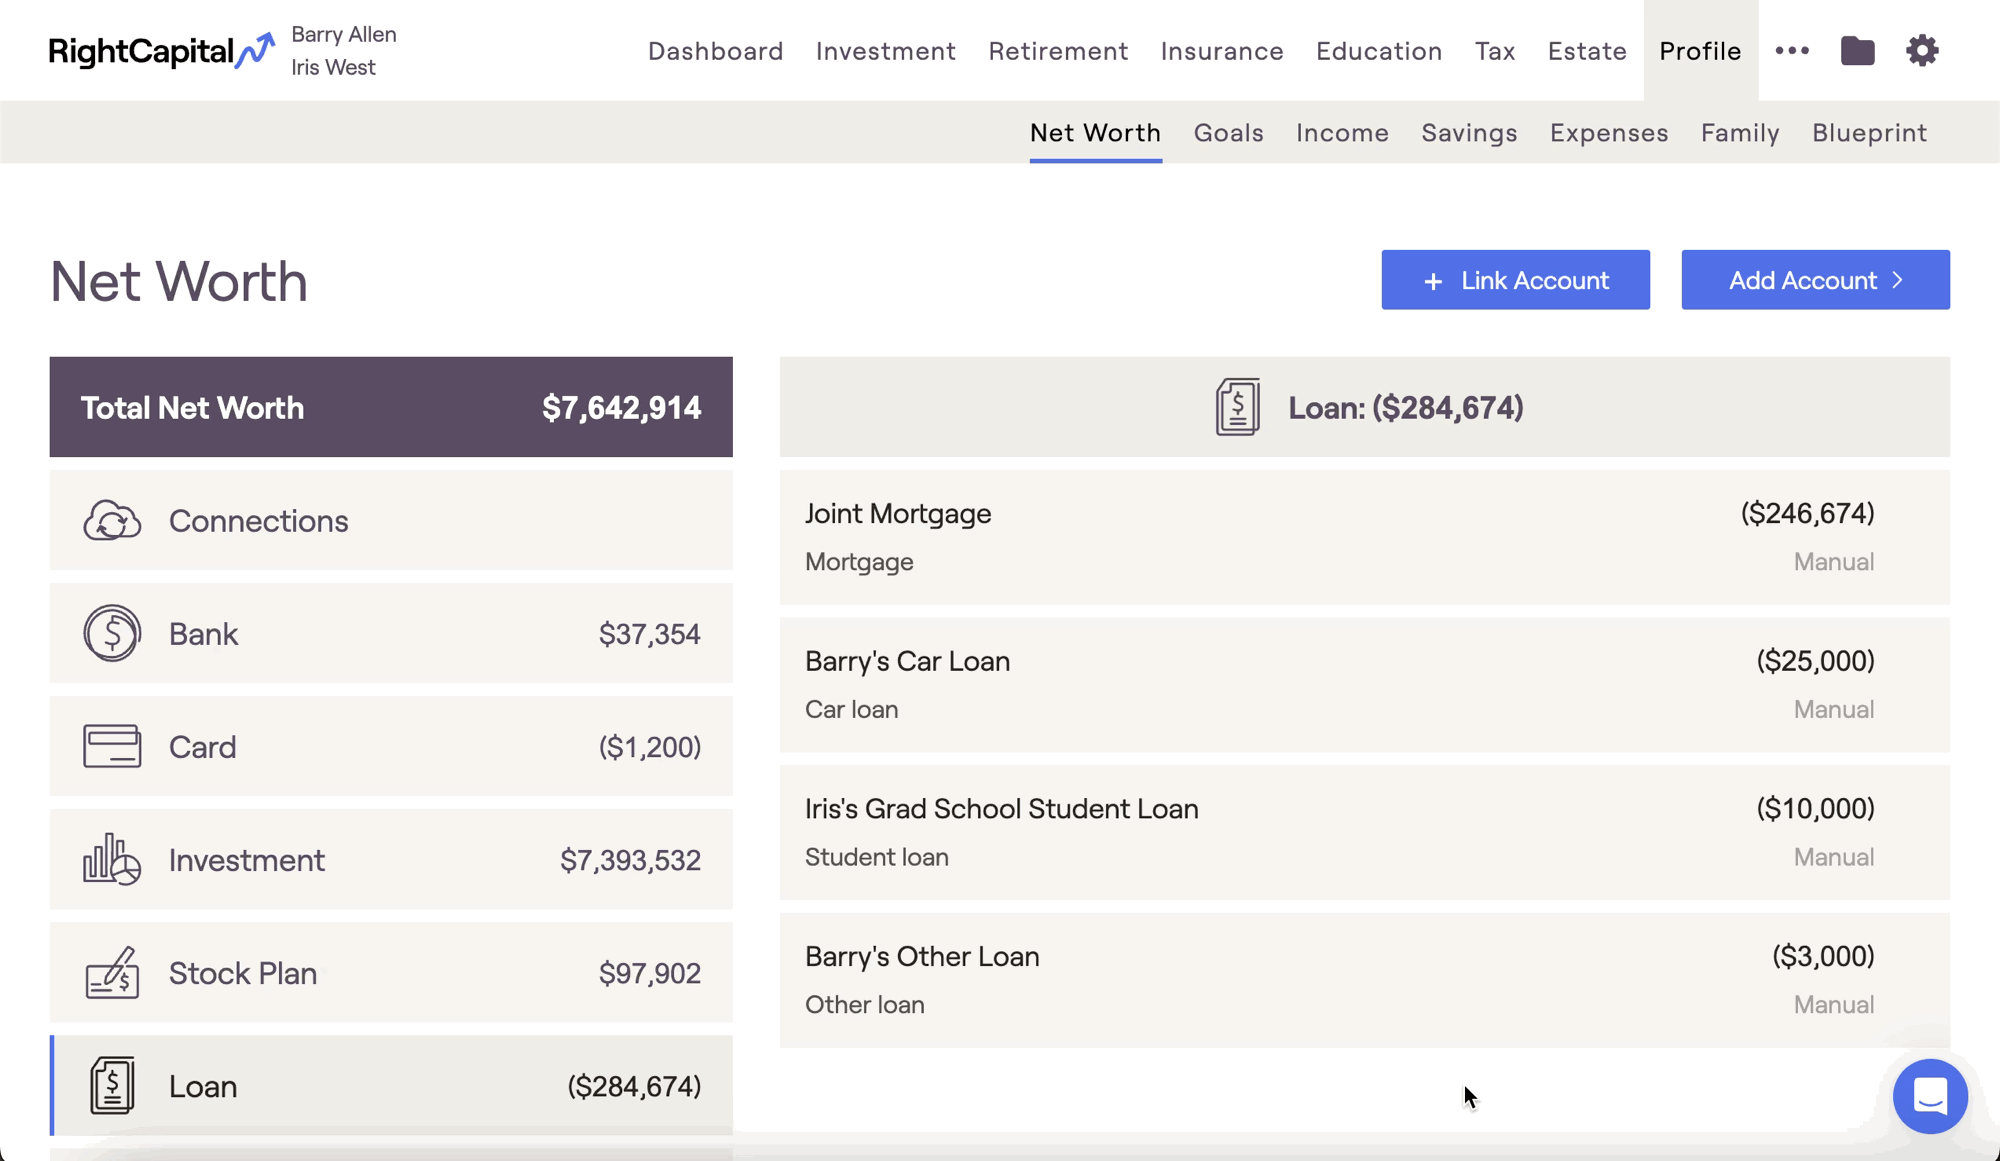Click the Bank dollar coin icon
The width and height of the screenshot is (2000, 1161).
pos(112,633)
